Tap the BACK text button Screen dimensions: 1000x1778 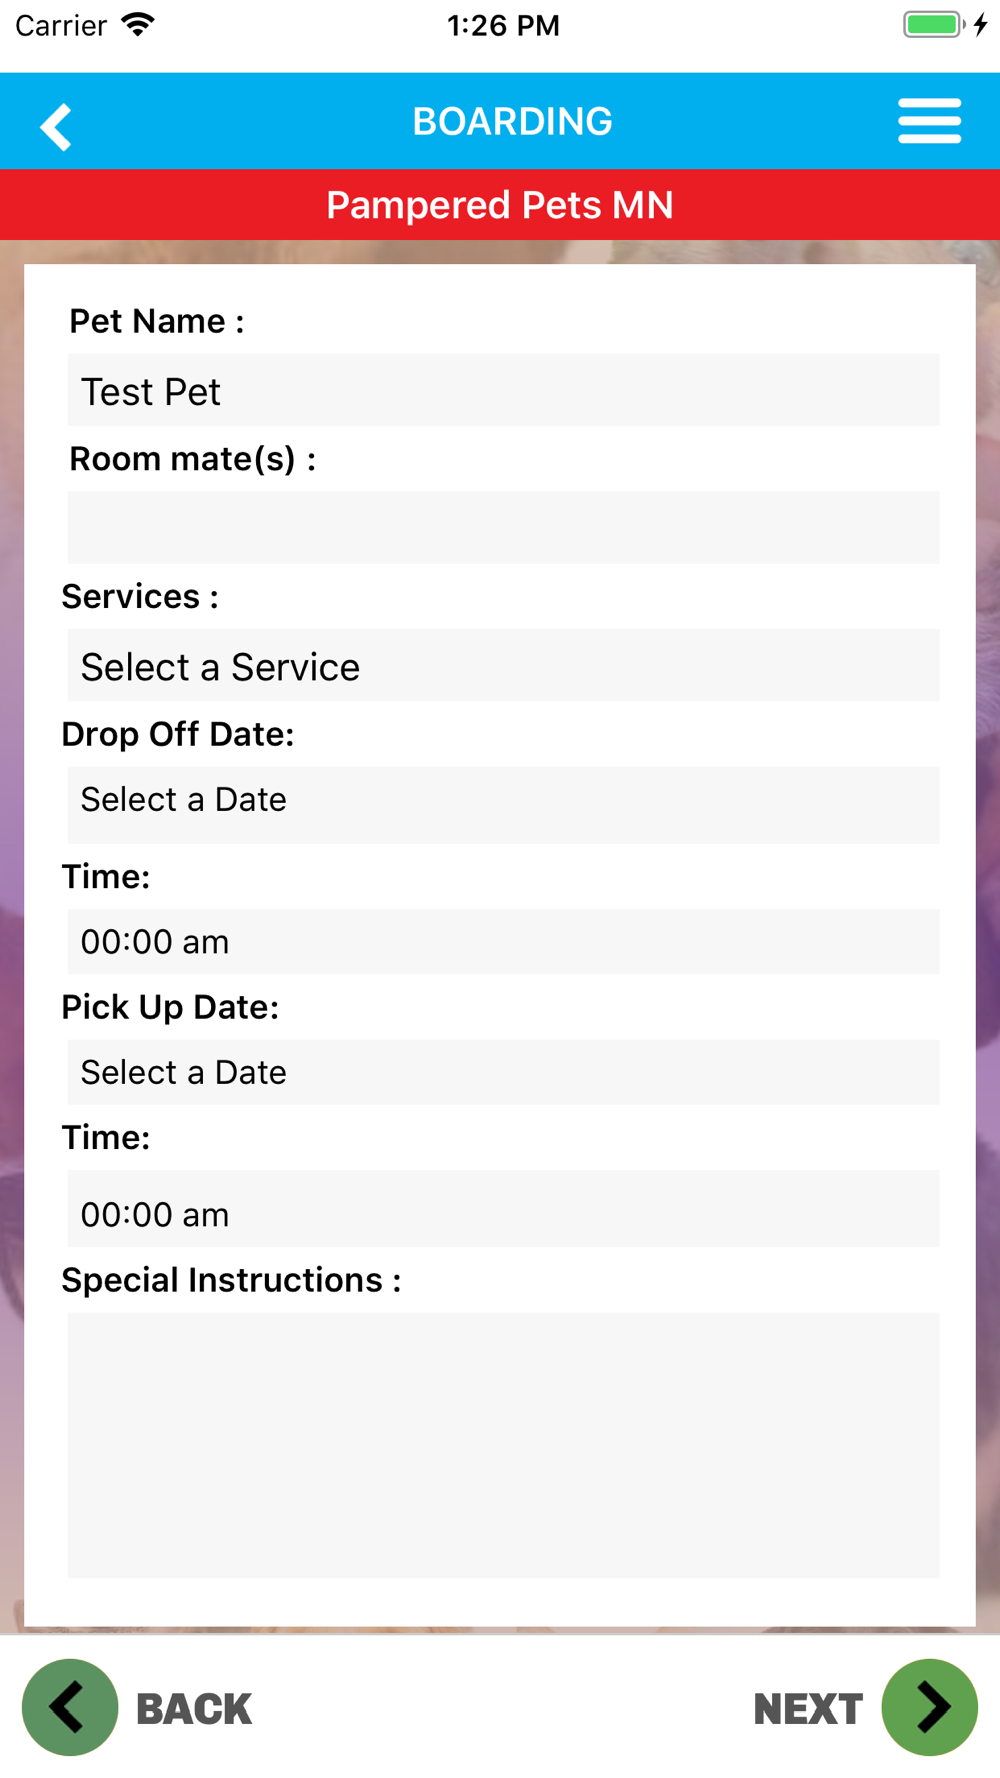[x=194, y=1709]
